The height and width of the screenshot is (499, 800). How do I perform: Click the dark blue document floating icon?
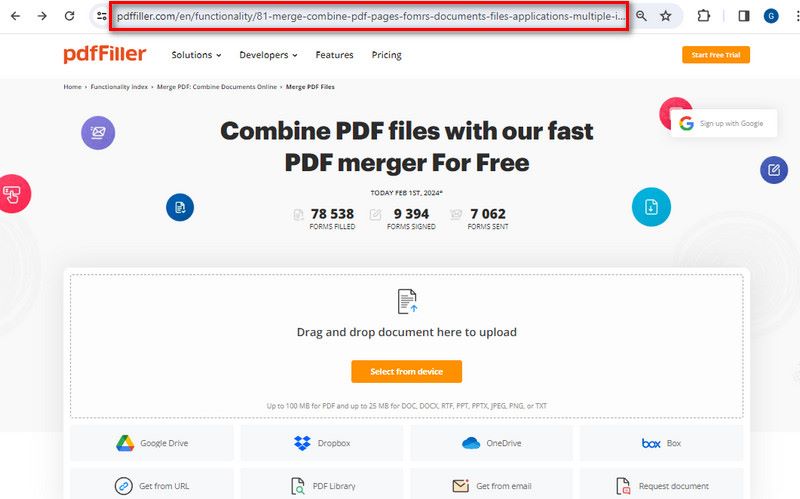pos(180,207)
